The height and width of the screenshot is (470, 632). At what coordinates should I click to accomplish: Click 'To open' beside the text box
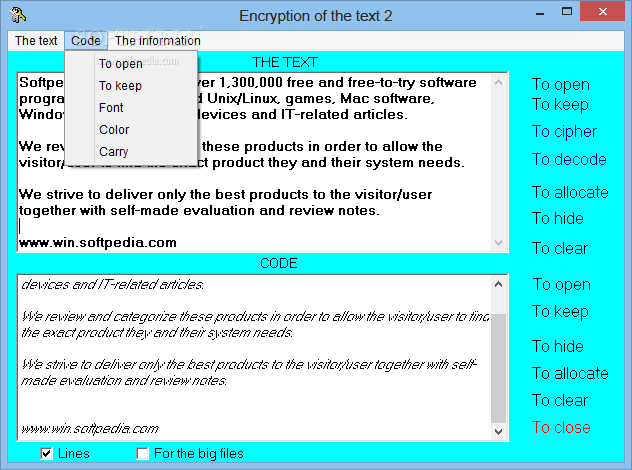coord(561,84)
